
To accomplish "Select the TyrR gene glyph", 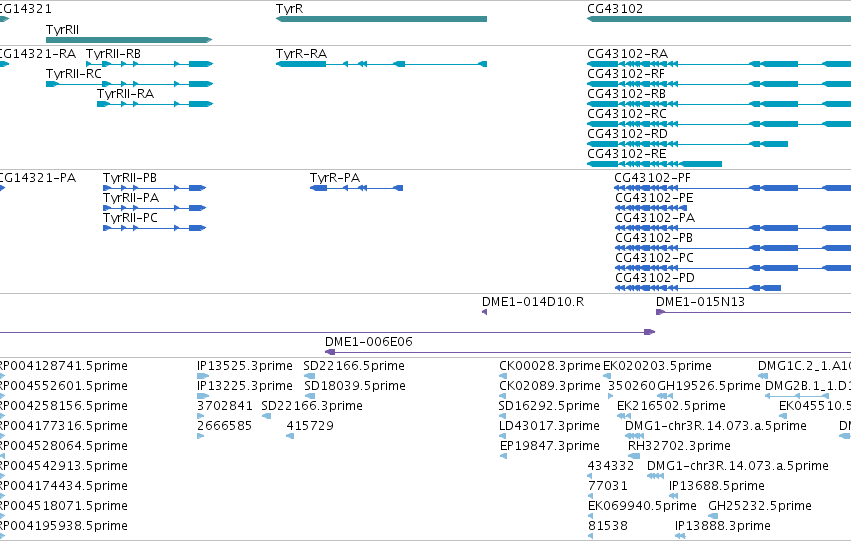I will (382, 19).
